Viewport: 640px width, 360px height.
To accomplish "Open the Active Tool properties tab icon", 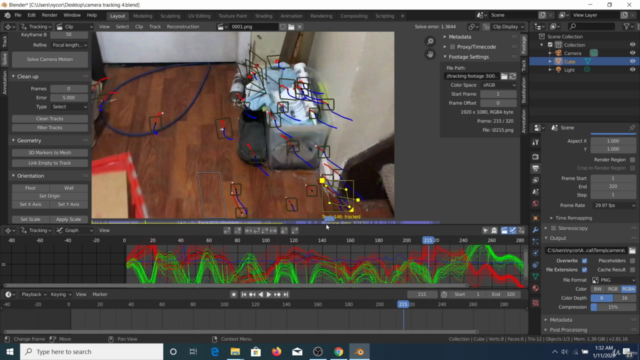I will coord(536,142).
